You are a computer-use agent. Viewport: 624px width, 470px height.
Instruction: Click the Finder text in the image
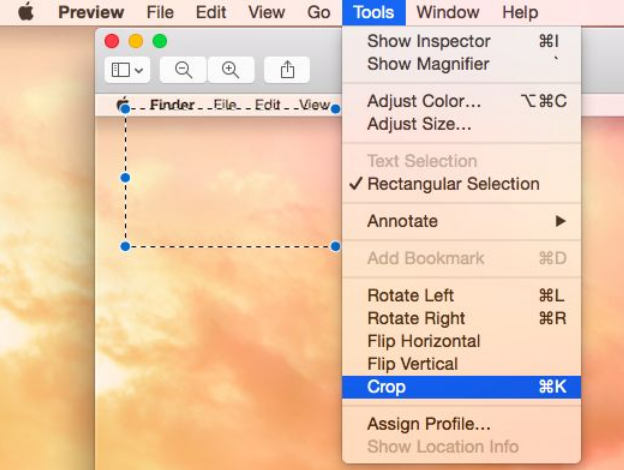172,105
